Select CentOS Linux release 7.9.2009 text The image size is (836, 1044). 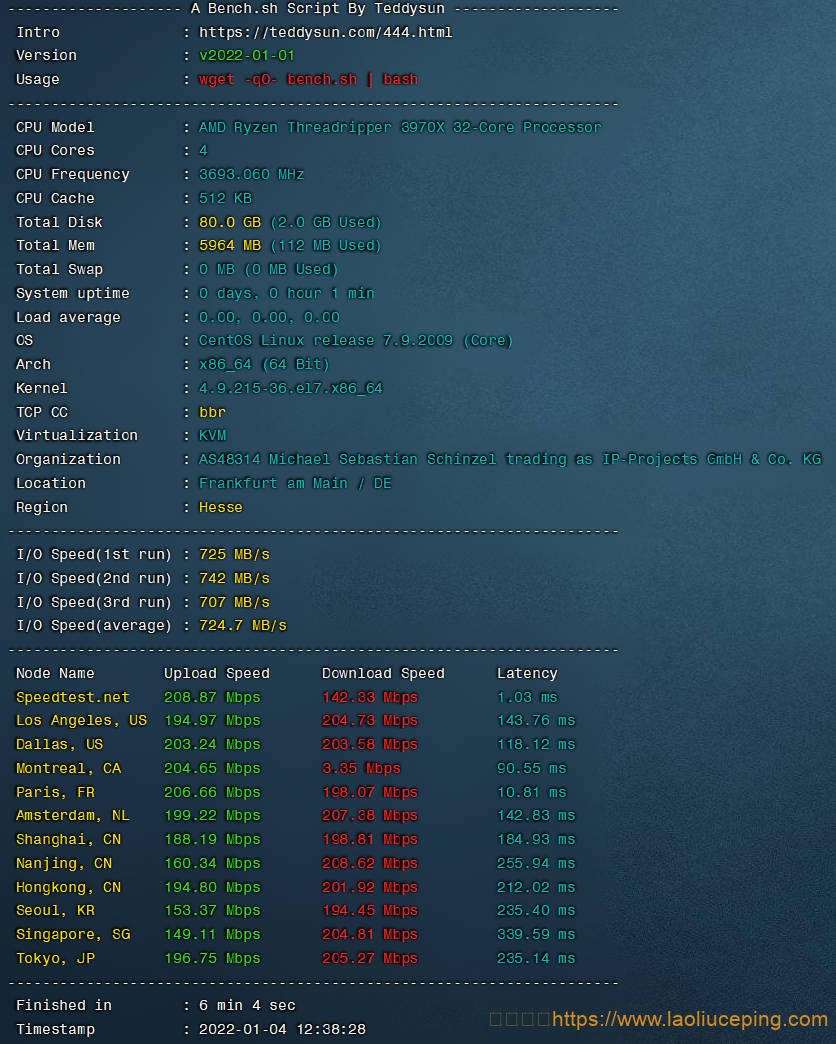pos(325,341)
